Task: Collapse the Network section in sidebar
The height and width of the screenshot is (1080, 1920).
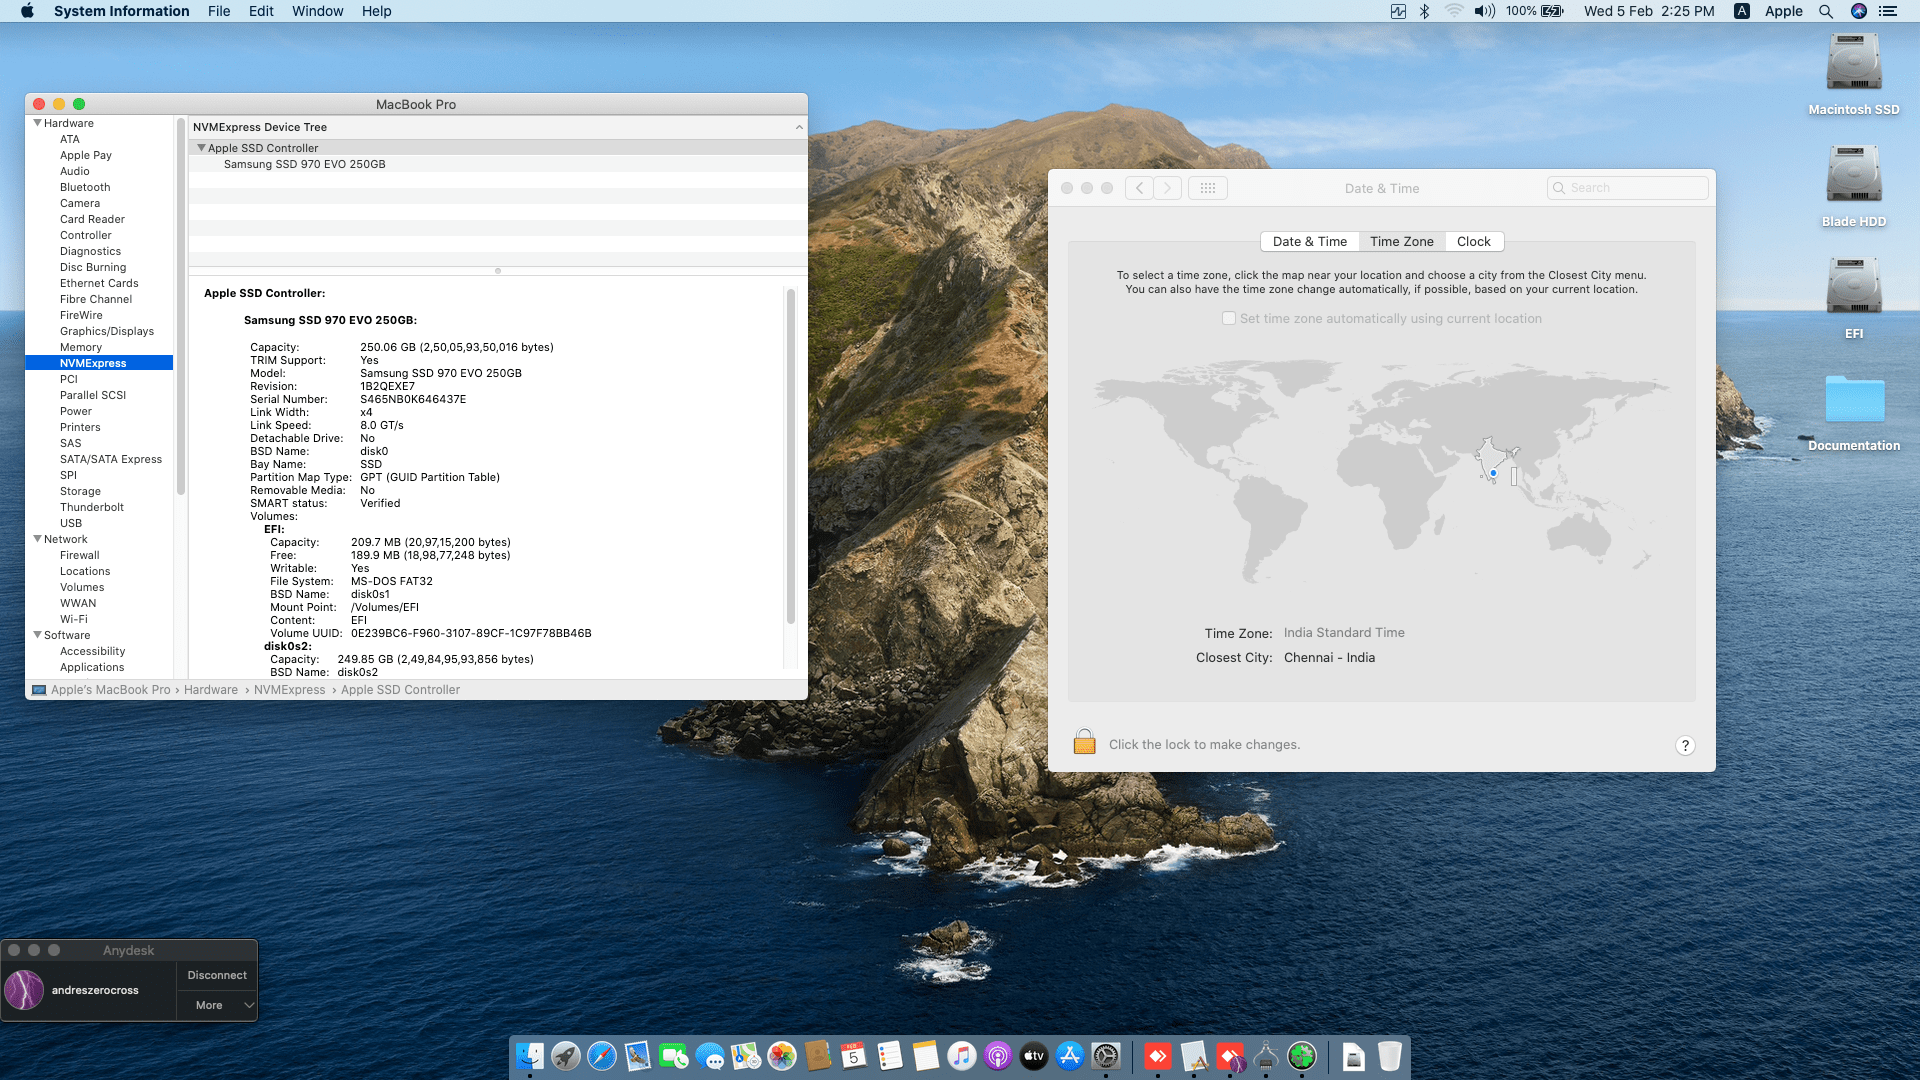Action: 38,539
